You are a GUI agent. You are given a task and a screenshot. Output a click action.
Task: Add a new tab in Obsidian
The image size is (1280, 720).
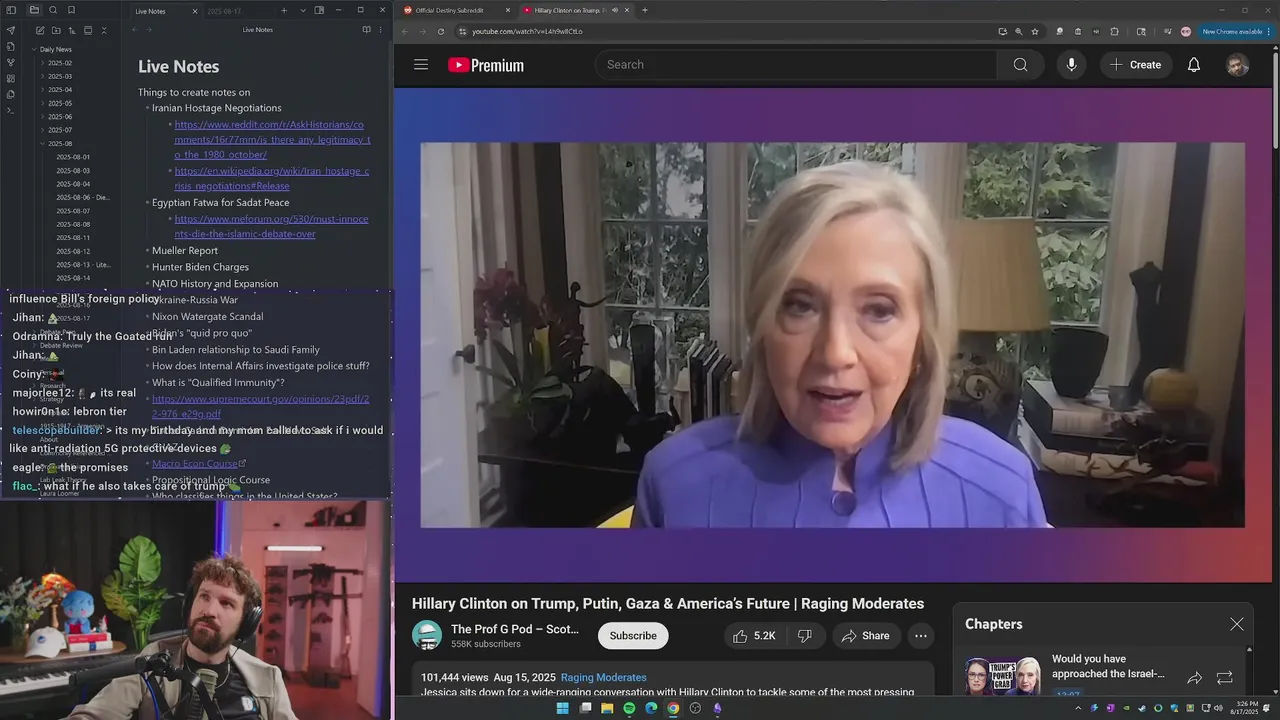(284, 11)
